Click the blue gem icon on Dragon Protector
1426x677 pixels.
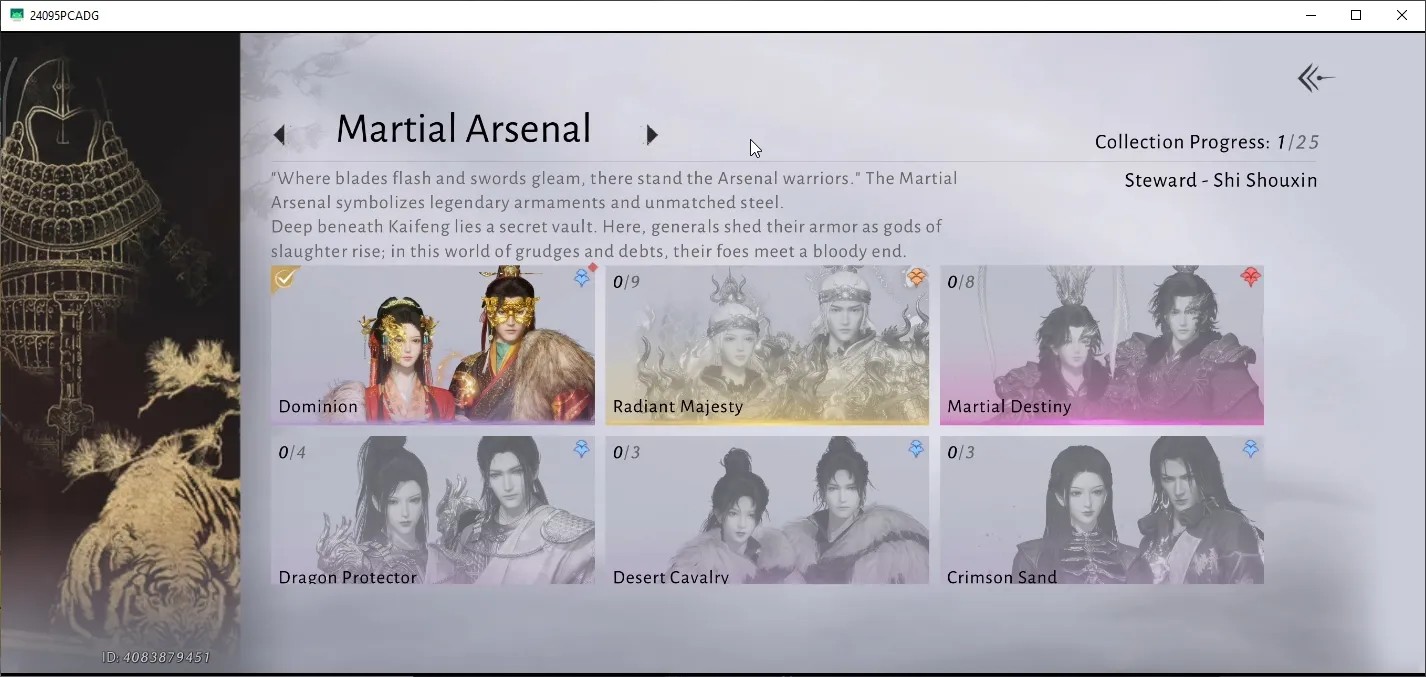(581, 449)
